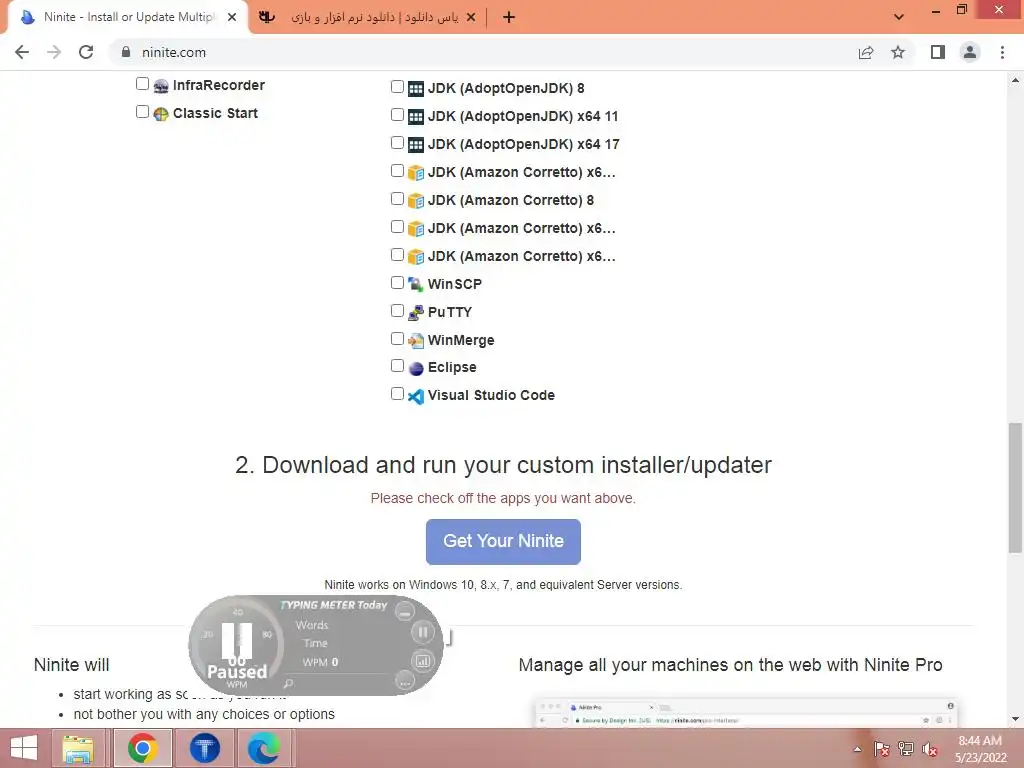Click the muted volume tray icon
This screenshot has width=1024, height=768.
(x=929, y=749)
